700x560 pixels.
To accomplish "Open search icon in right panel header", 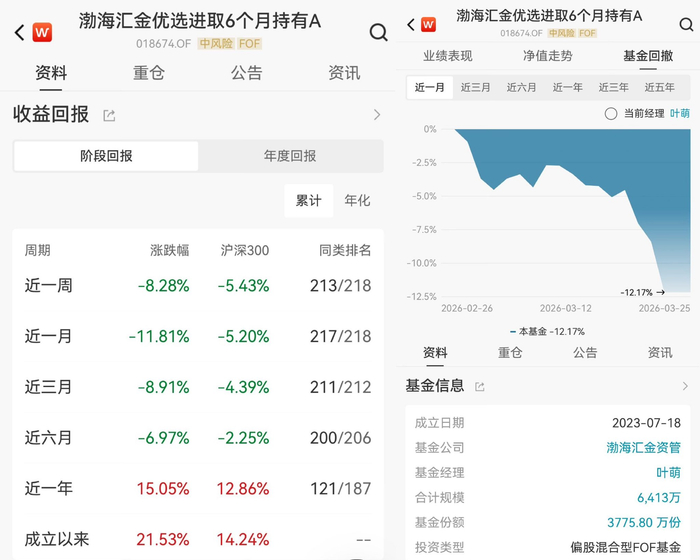I will pos(686,24).
